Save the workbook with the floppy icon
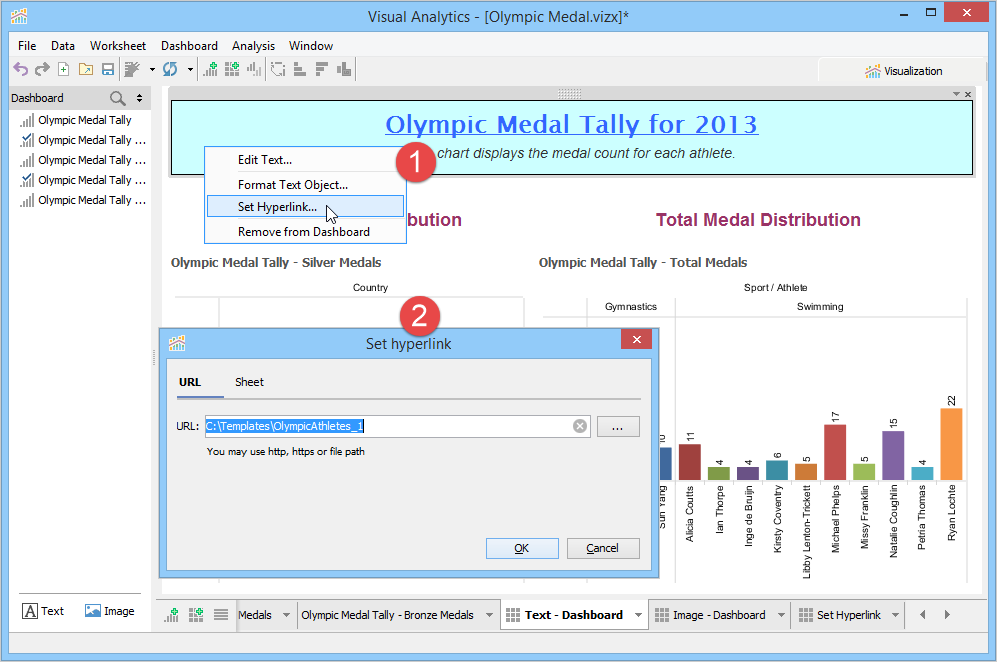 [x=108, y=69]
